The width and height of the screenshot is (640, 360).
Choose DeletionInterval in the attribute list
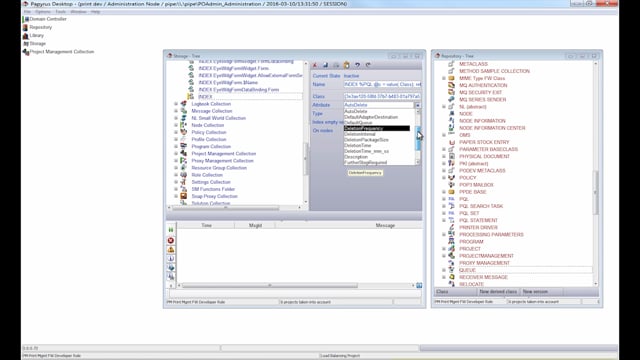point(379,134)
